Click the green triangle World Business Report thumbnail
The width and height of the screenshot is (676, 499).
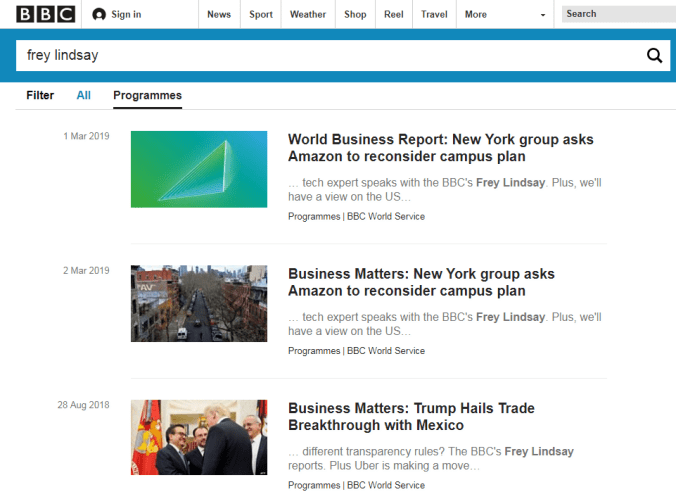tap(199, 169)
